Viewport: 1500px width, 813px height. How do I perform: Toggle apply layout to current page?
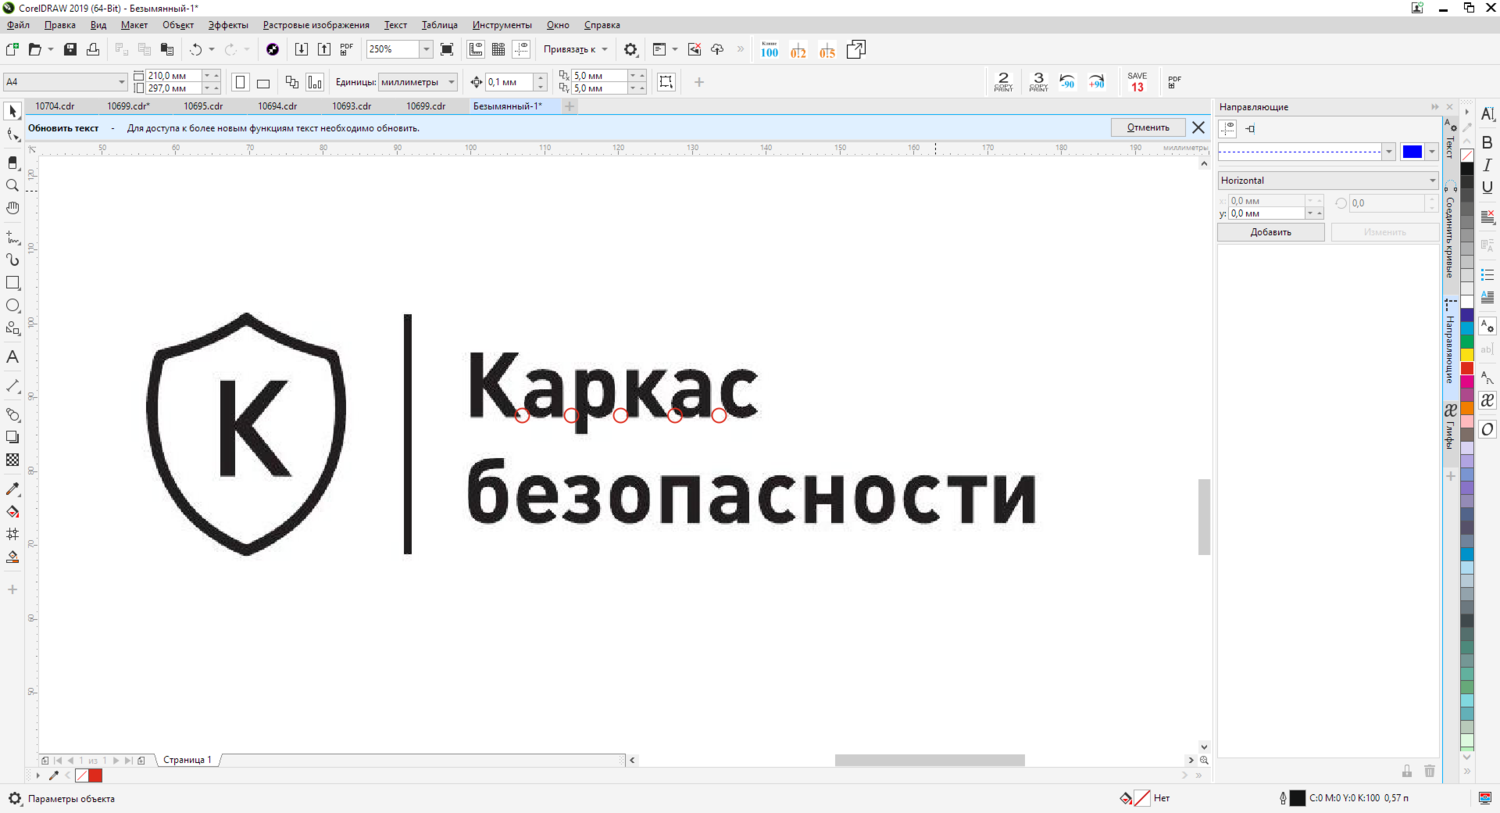click(315, 82)
